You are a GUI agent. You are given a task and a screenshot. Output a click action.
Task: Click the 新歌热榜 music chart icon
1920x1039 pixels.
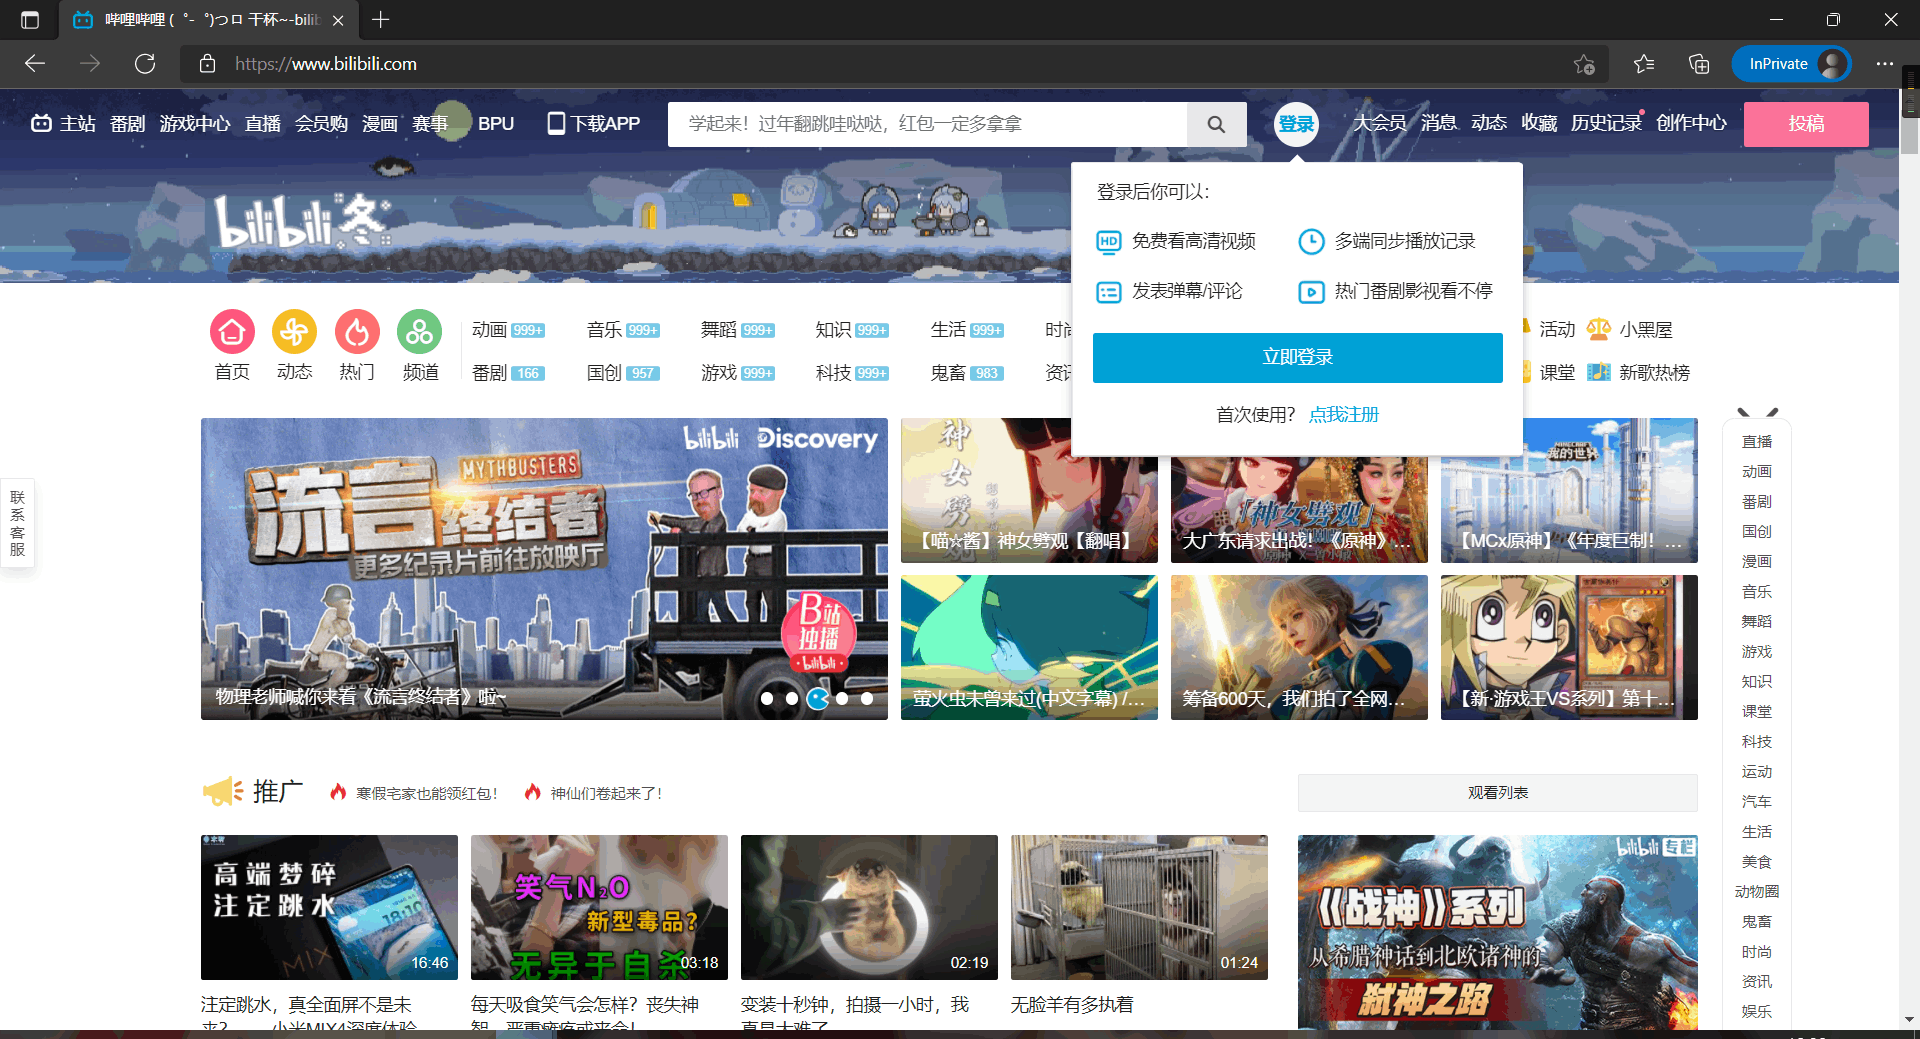[1599, 372]
